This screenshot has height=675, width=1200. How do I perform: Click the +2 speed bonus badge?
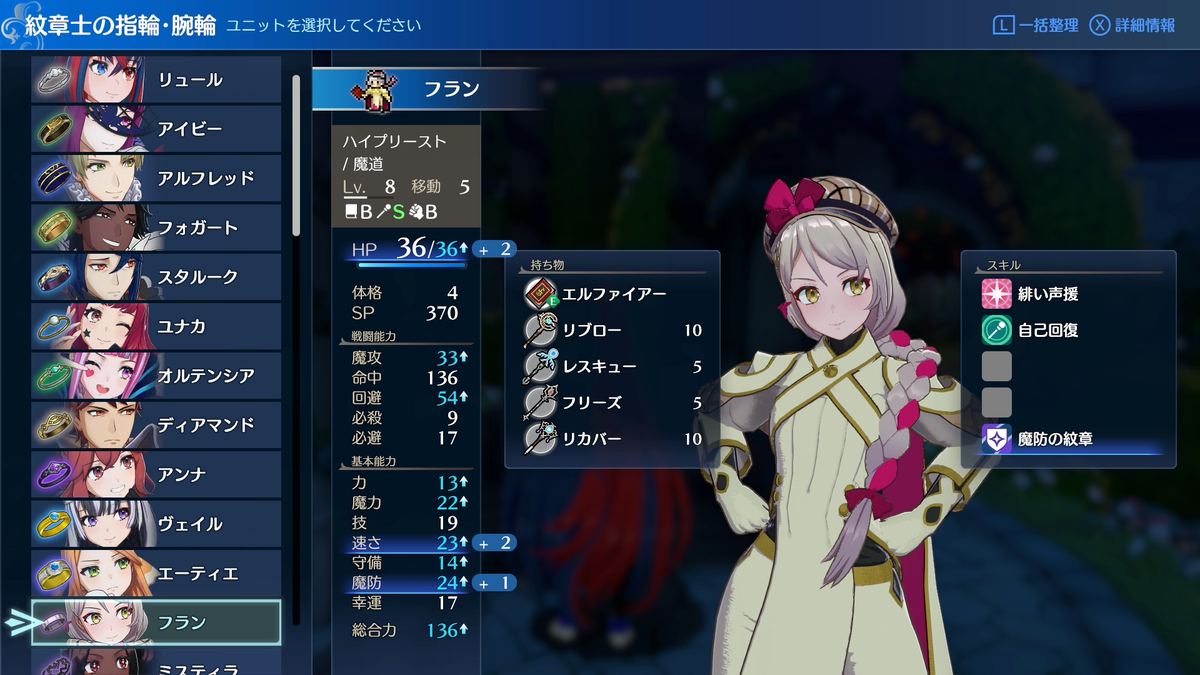(494, 543)
